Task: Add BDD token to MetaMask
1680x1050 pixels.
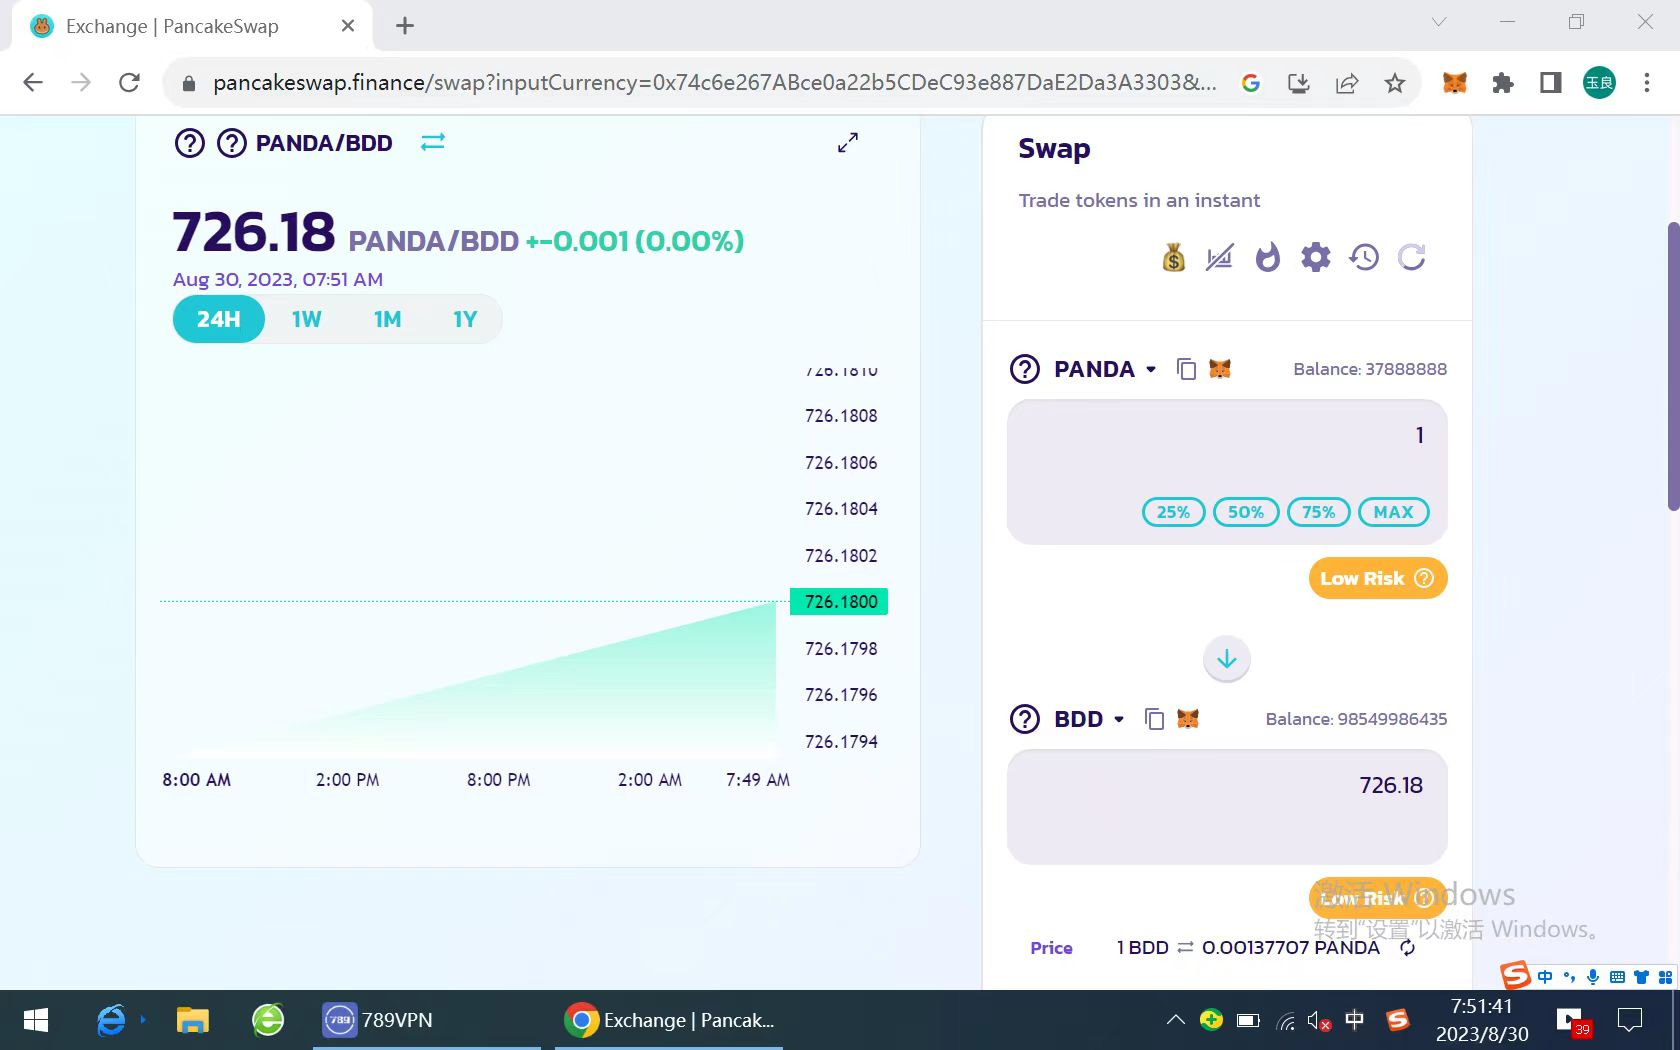Action: pos(1188,719)
